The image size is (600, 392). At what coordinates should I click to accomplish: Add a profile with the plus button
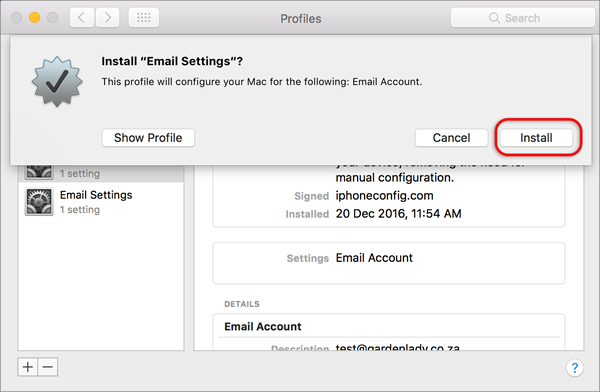[x=28, y=367]
